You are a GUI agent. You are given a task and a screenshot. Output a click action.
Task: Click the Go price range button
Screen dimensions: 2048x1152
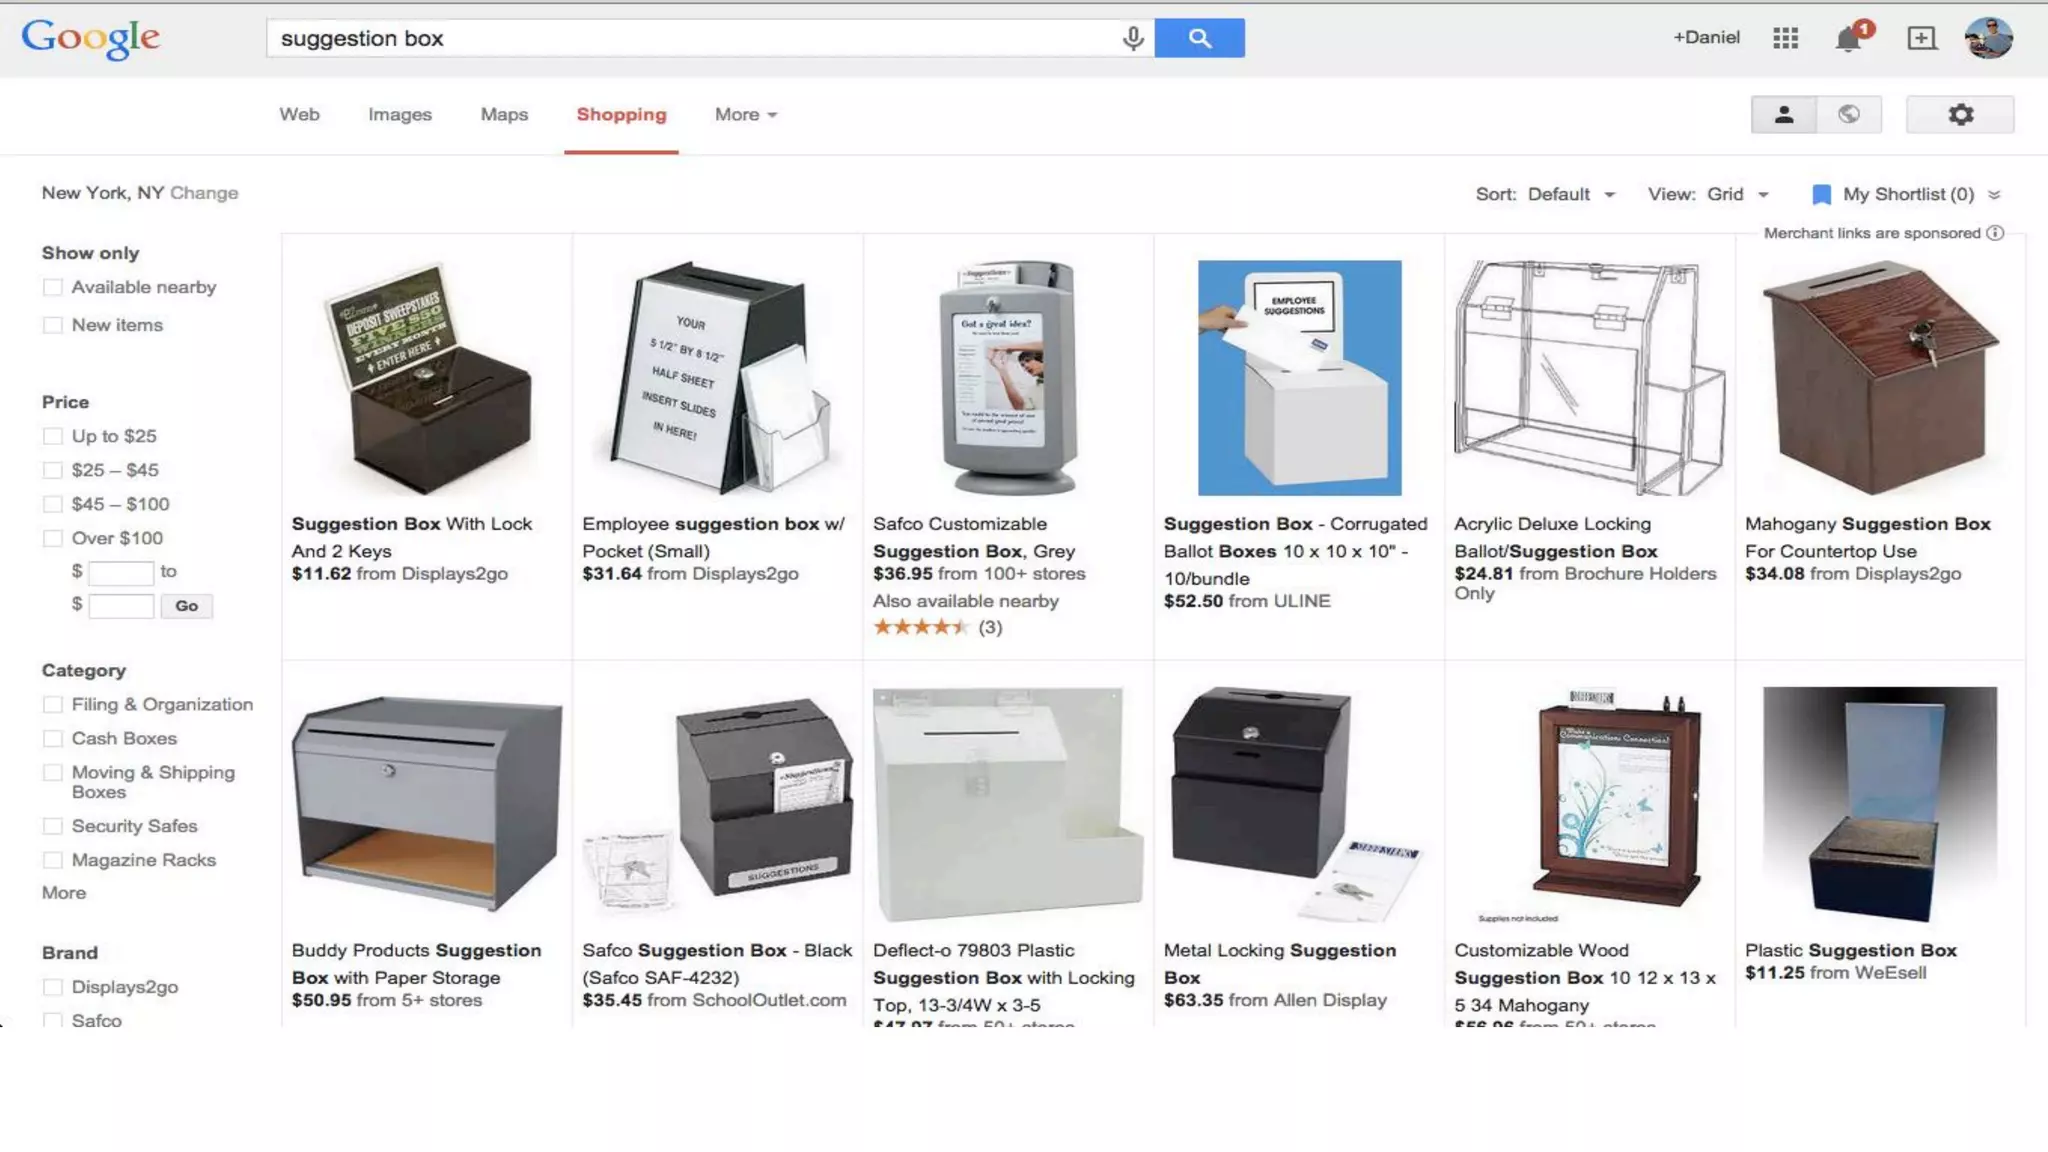pyautogui.click(x=186, y=606)
